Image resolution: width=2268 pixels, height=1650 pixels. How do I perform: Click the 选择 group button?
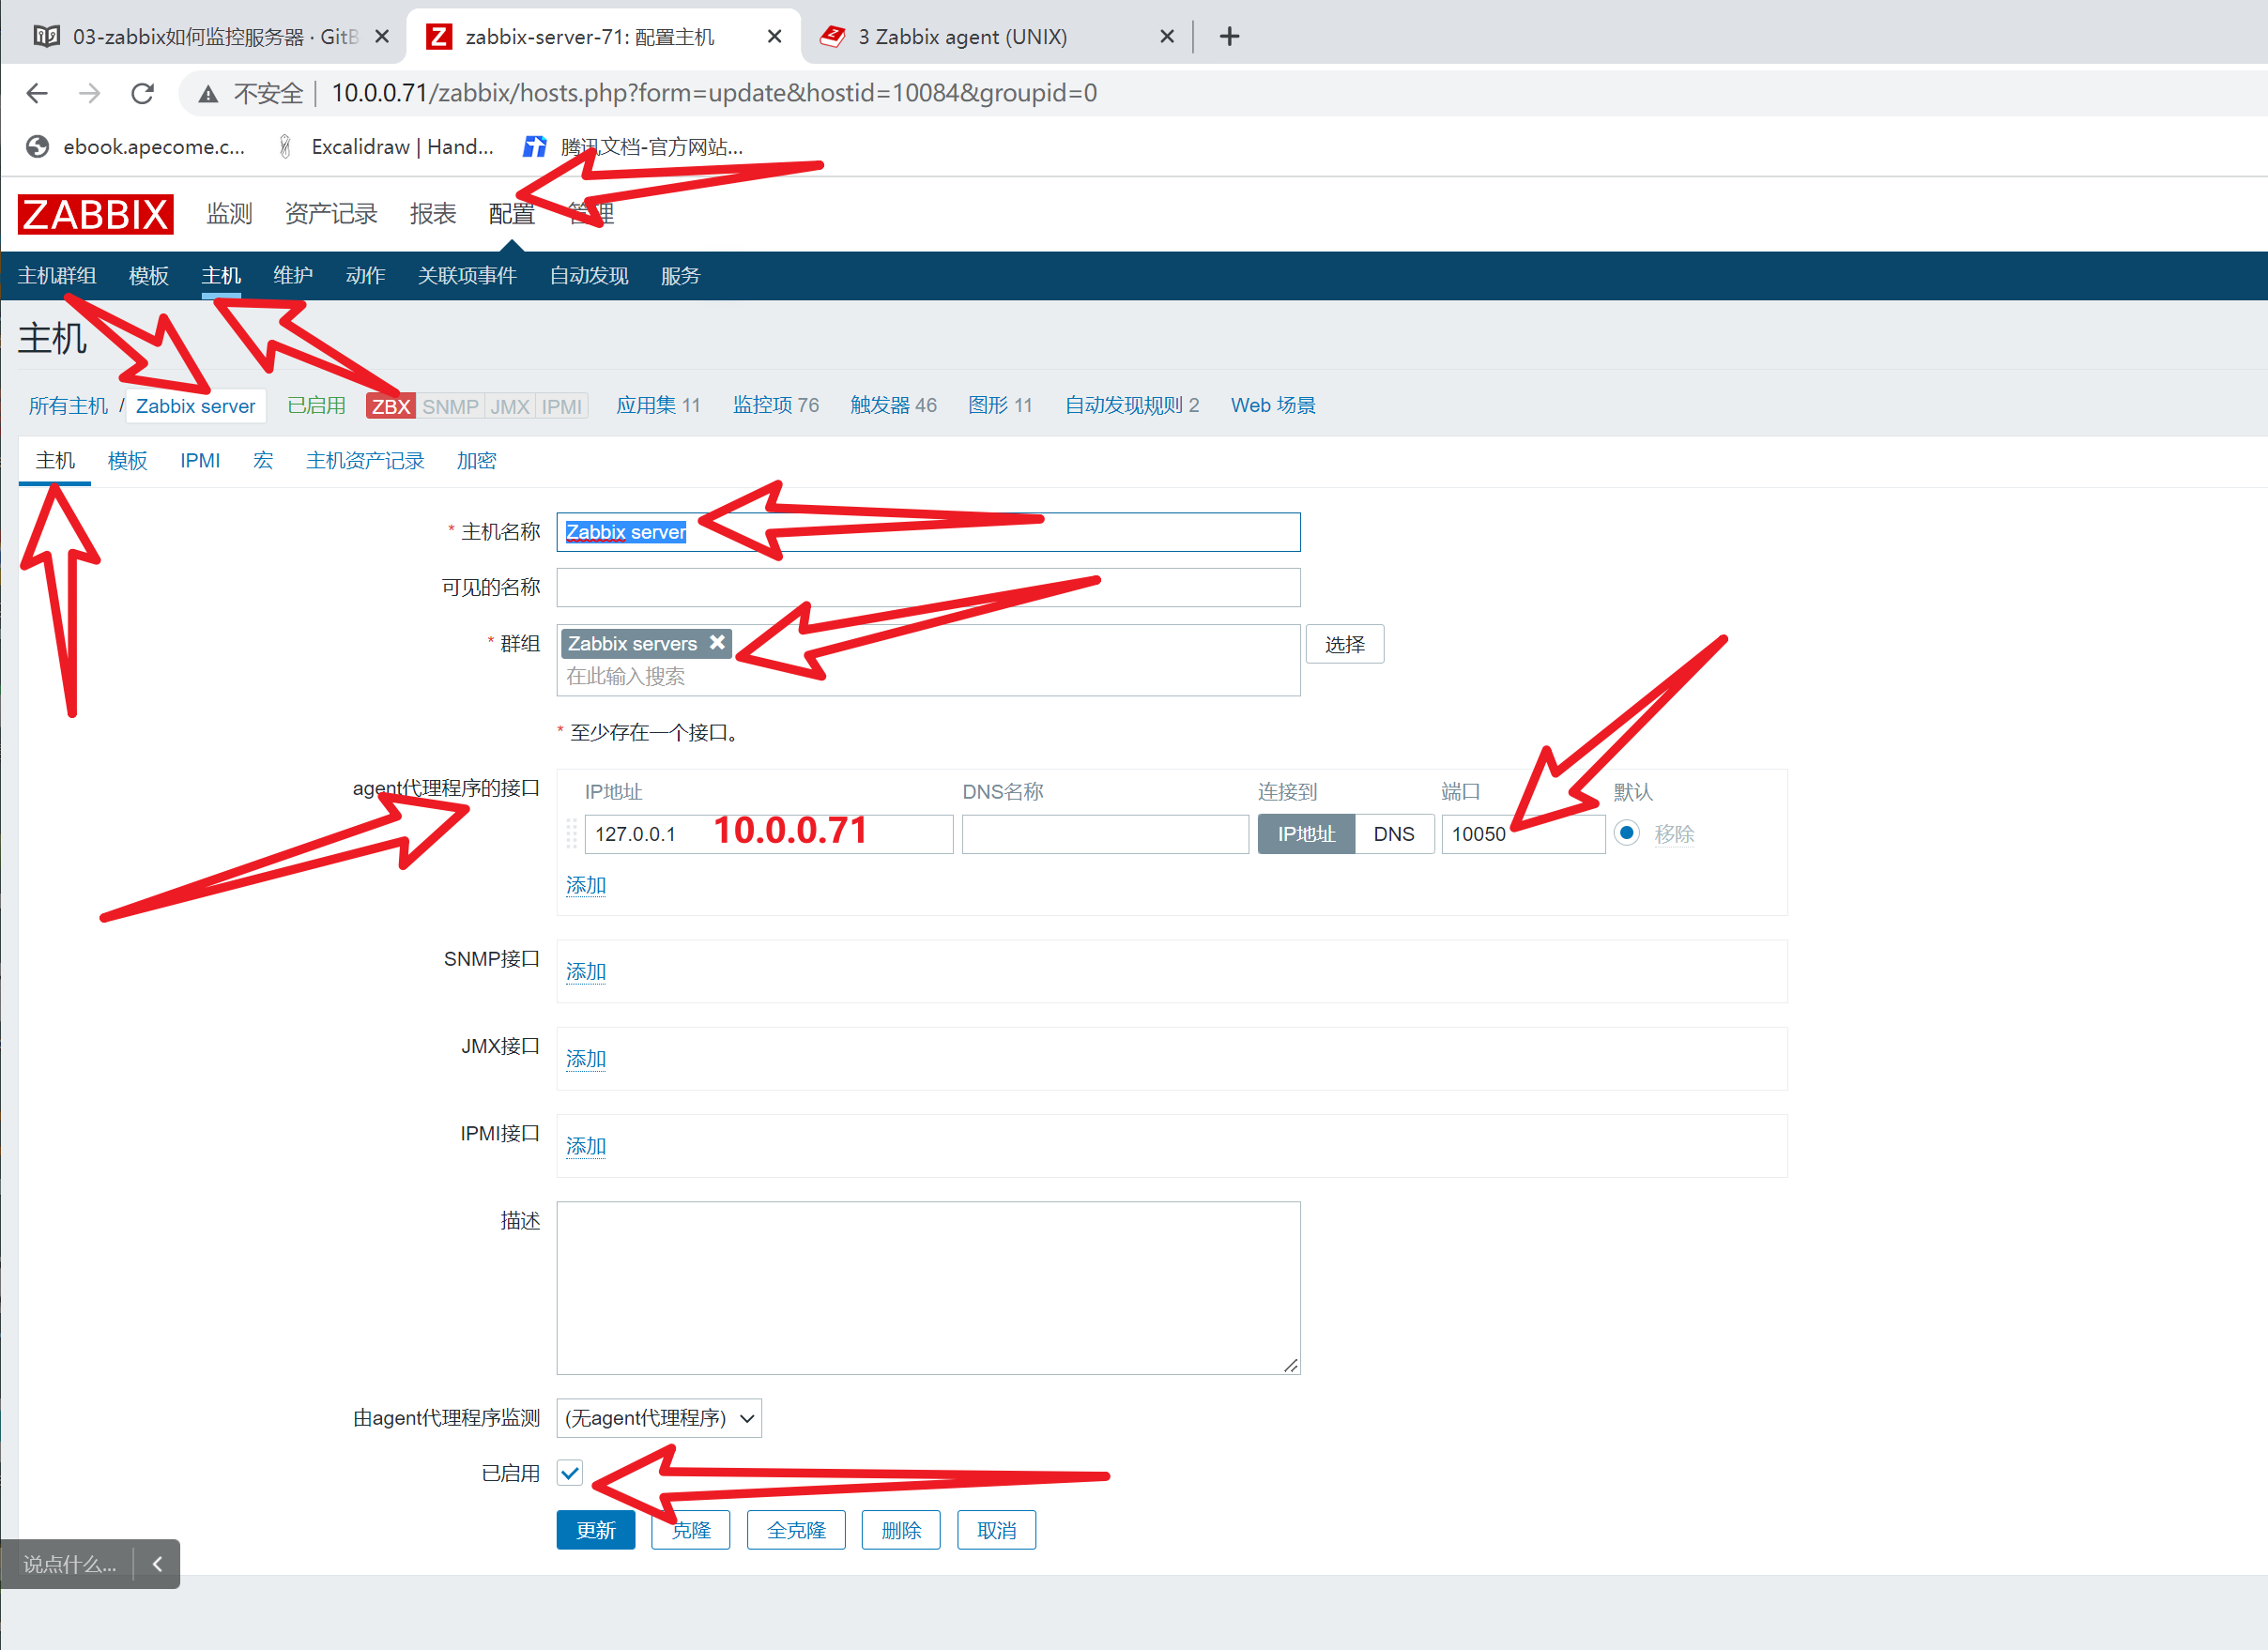1345,645
